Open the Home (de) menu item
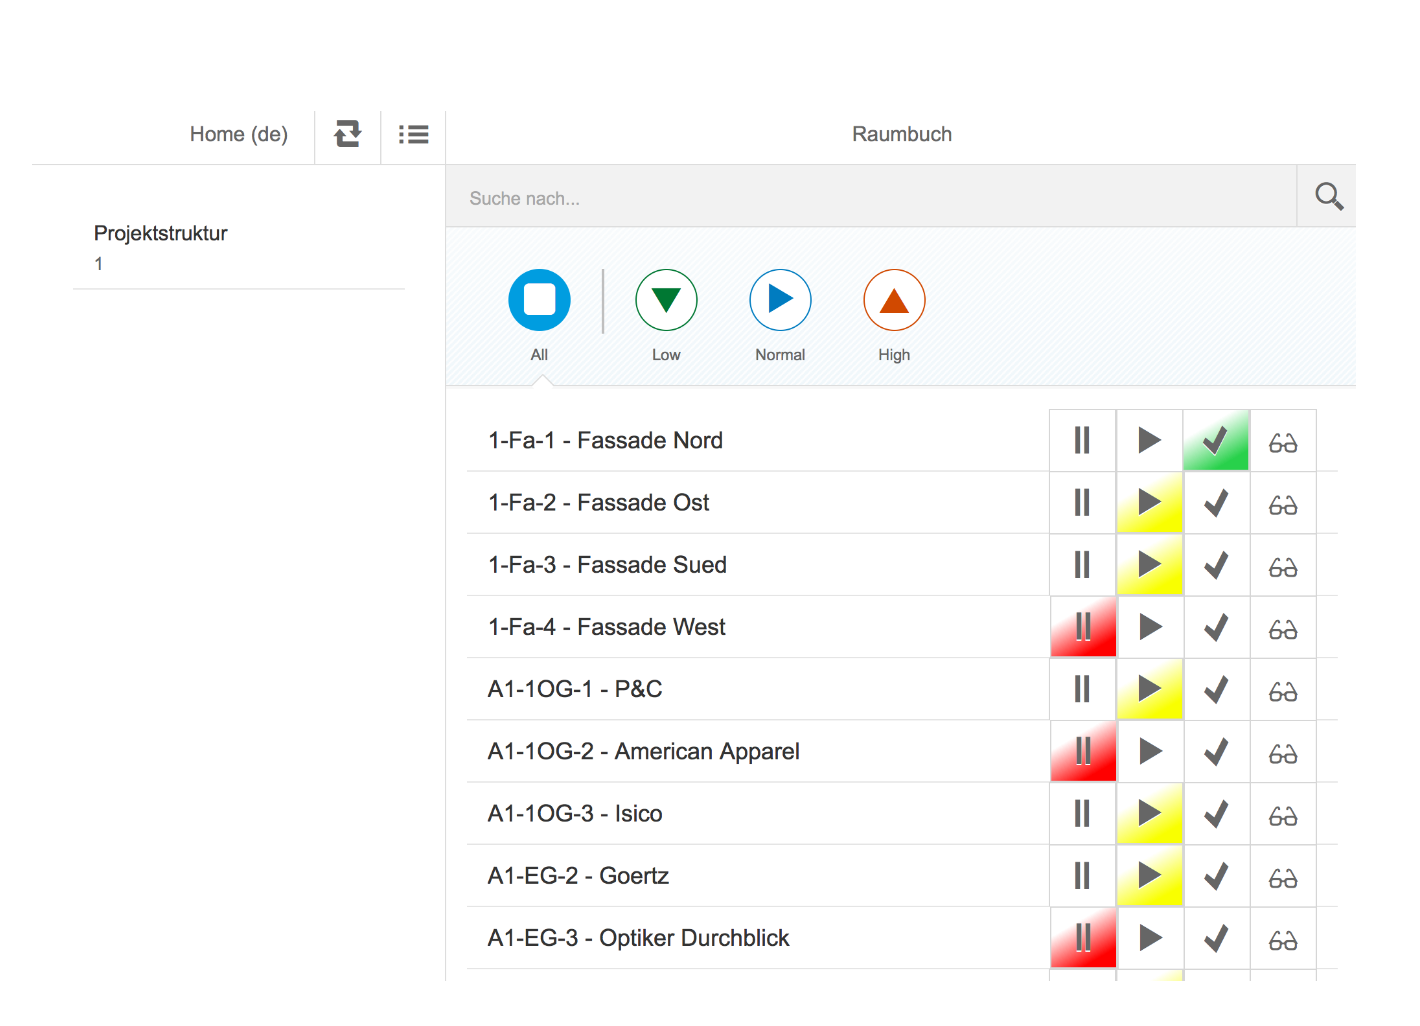1420x1026 pixels. (x=238, y=134)
